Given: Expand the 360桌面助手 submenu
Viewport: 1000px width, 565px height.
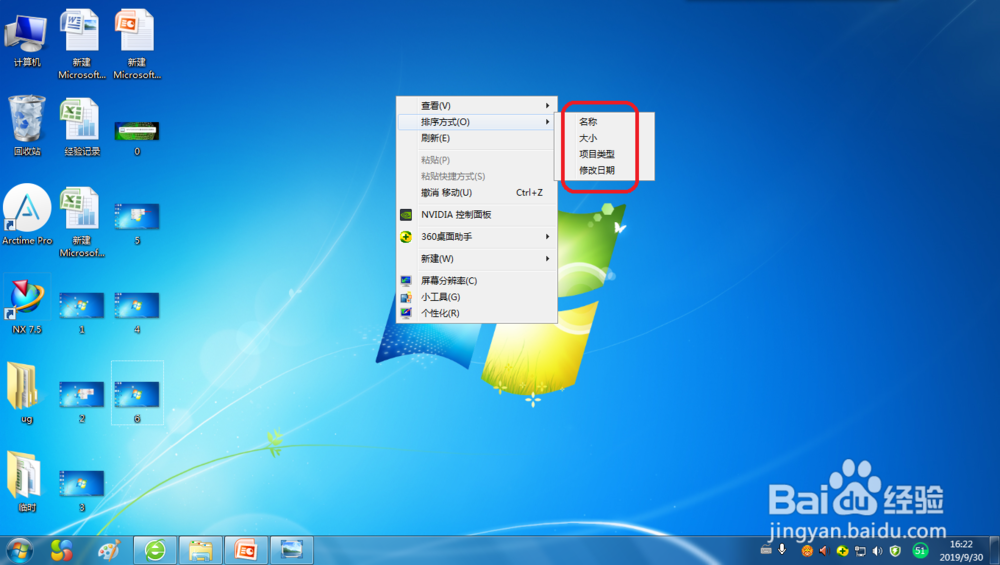Looking at the screenshot, I should point(476,237).
